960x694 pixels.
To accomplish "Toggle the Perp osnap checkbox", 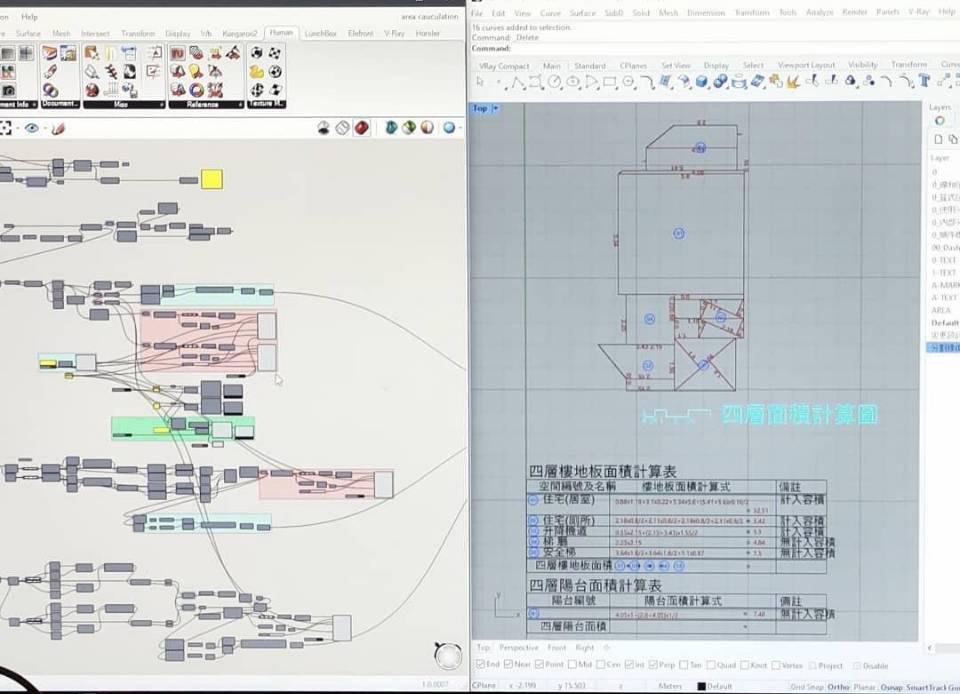I will click(653, 665).
